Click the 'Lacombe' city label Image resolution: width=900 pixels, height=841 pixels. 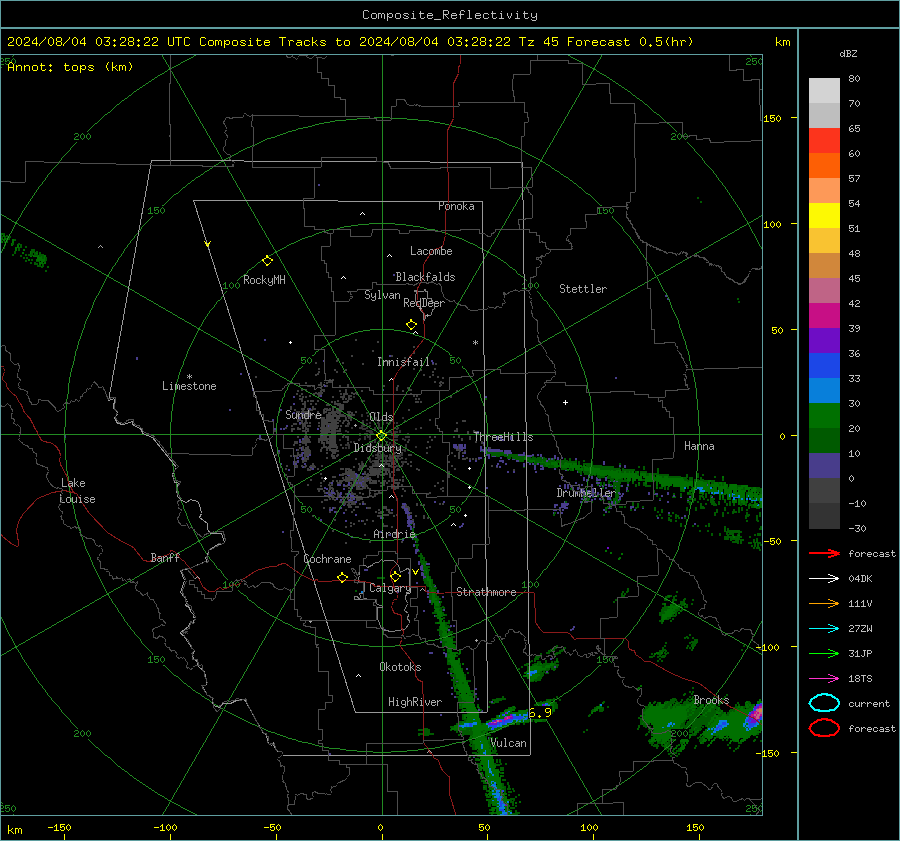(431, 251)
